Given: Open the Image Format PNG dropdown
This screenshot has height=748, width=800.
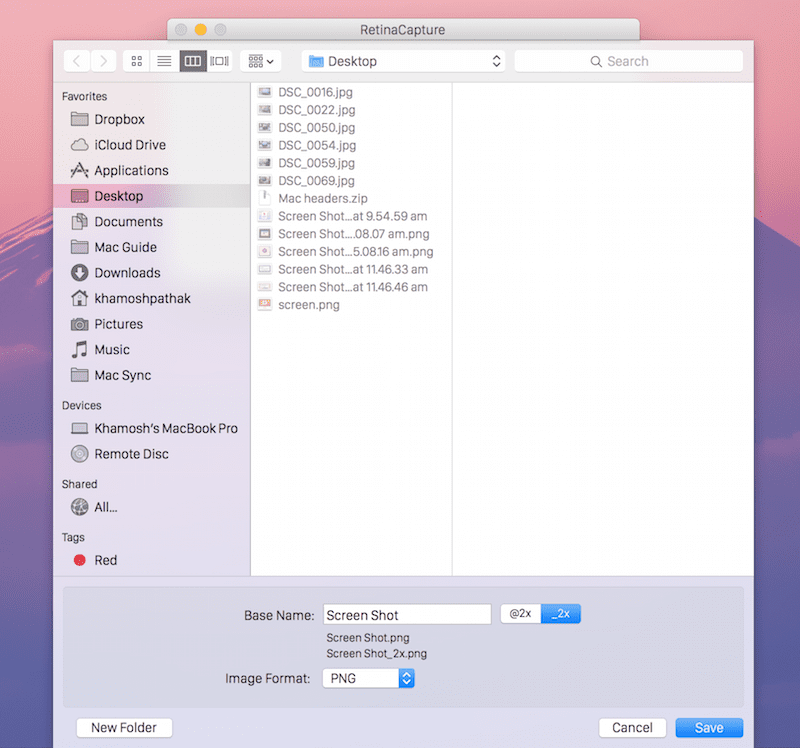Looking at the screenshot, I should point(368,679).
